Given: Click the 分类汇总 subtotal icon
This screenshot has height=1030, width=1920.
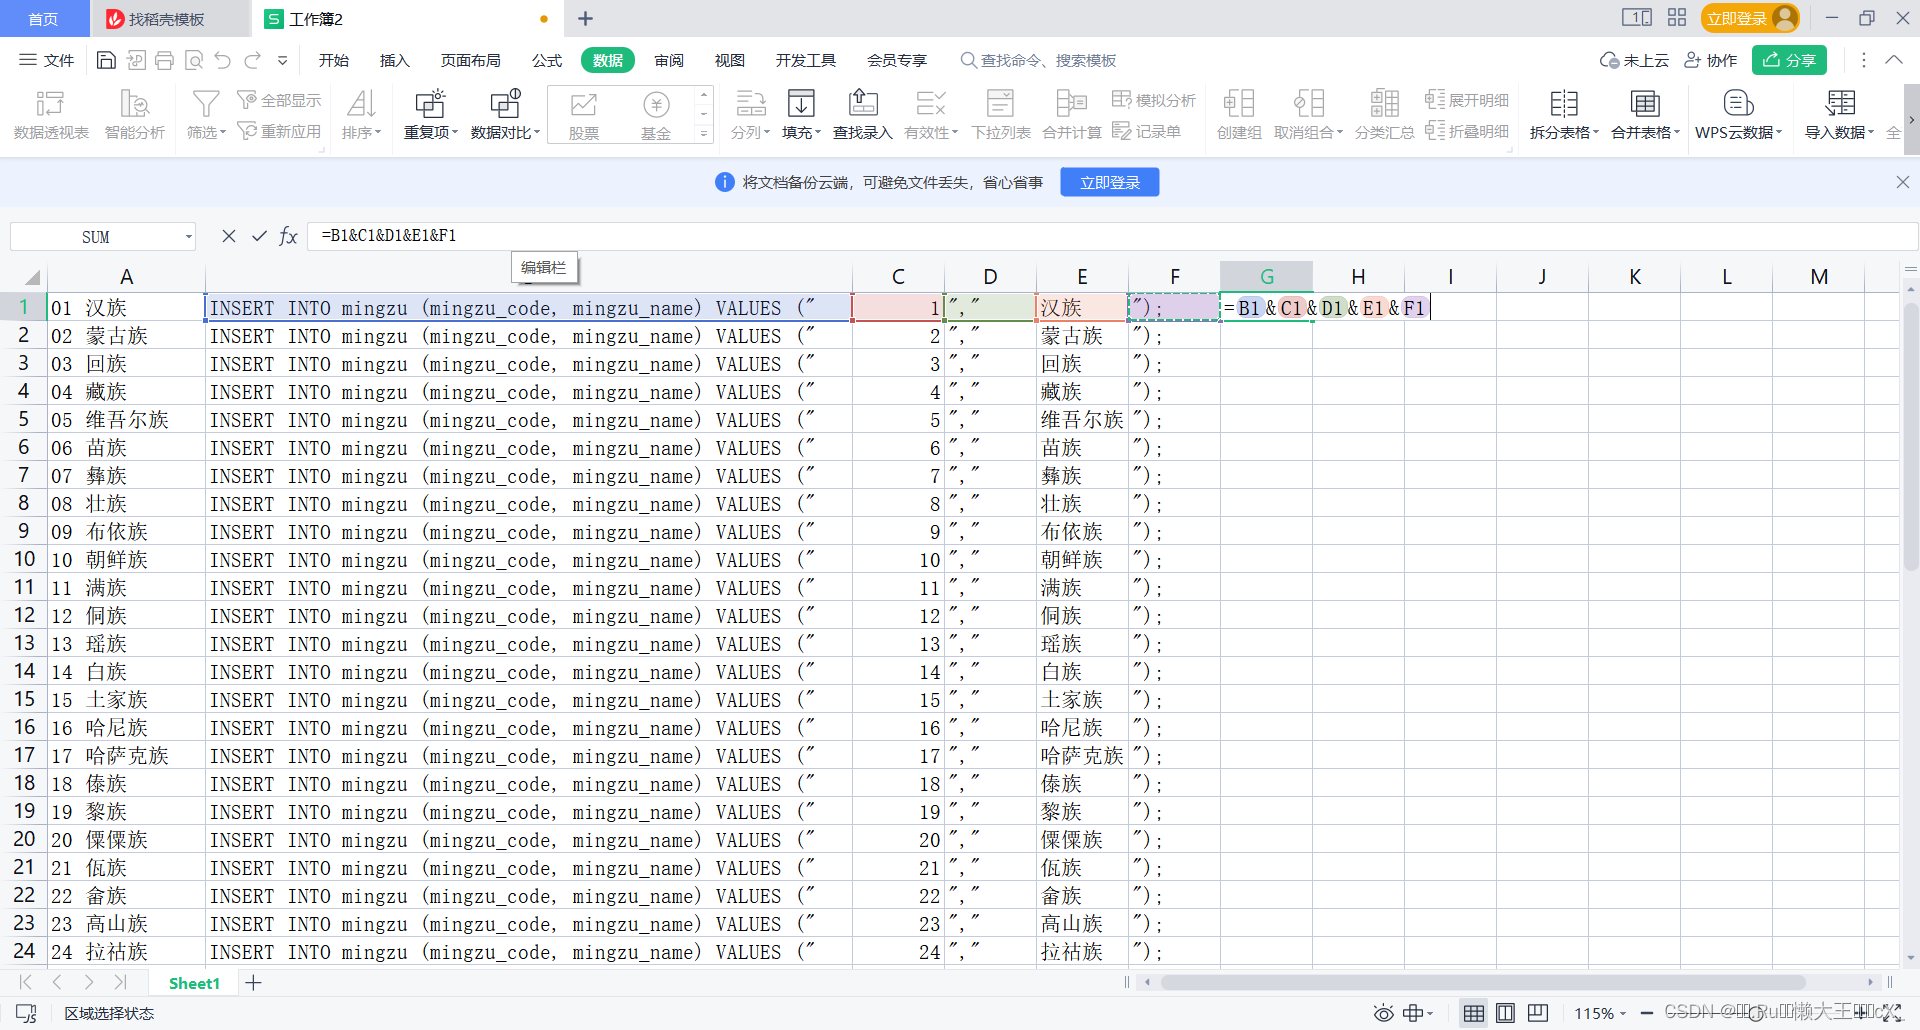Looking at the screenshot, I should (x=1384, y=115).
